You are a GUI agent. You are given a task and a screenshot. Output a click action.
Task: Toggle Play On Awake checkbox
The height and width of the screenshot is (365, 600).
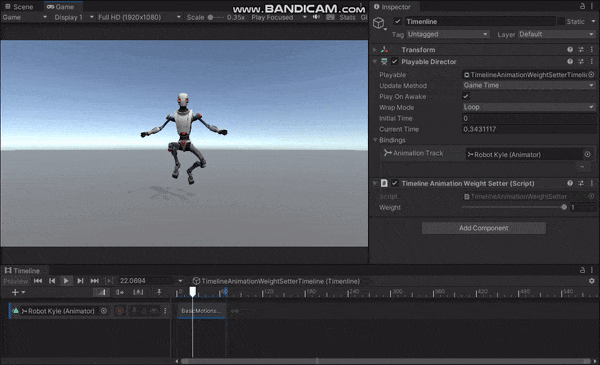[466, 96]
